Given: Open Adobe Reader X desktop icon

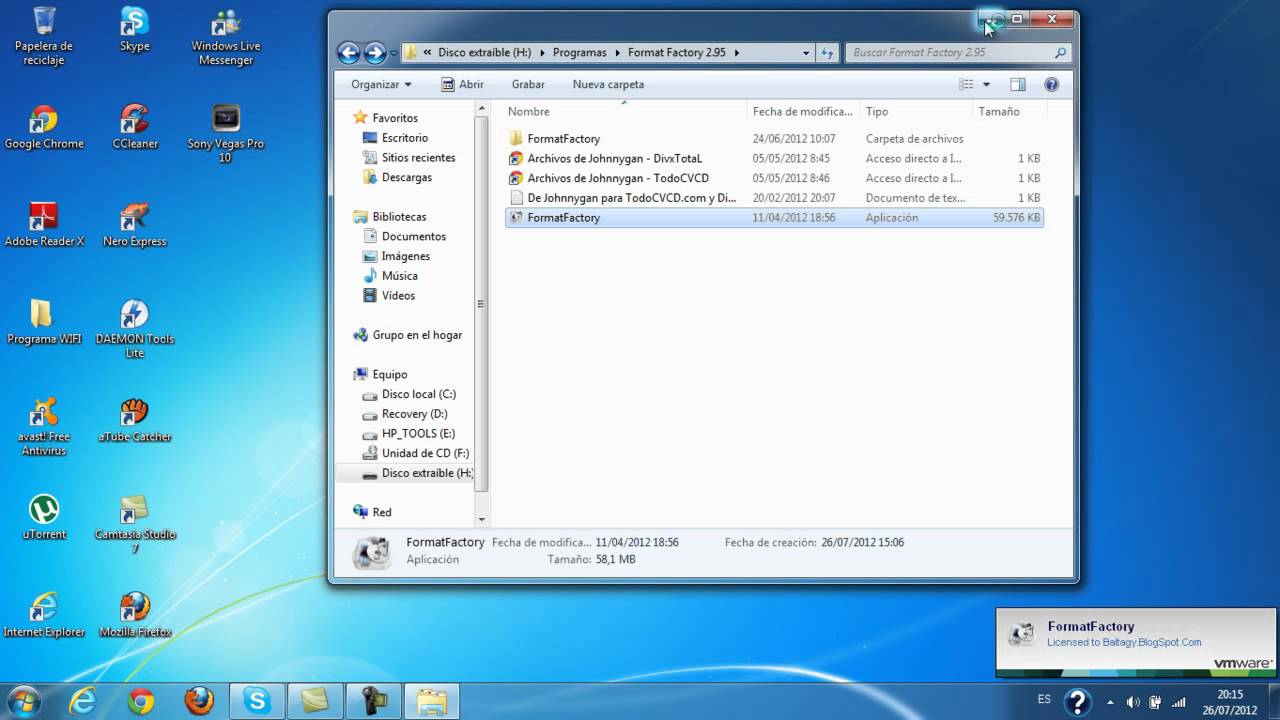Looking at the screenshot, I should (x=44, y=225).
